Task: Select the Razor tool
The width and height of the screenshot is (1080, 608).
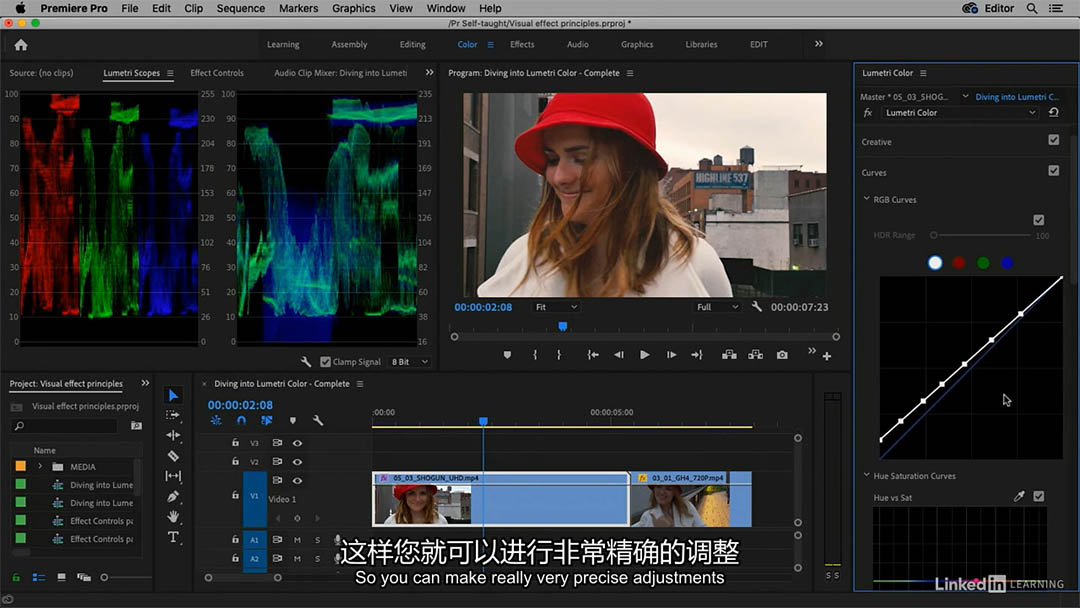Action: pos(173,455)
